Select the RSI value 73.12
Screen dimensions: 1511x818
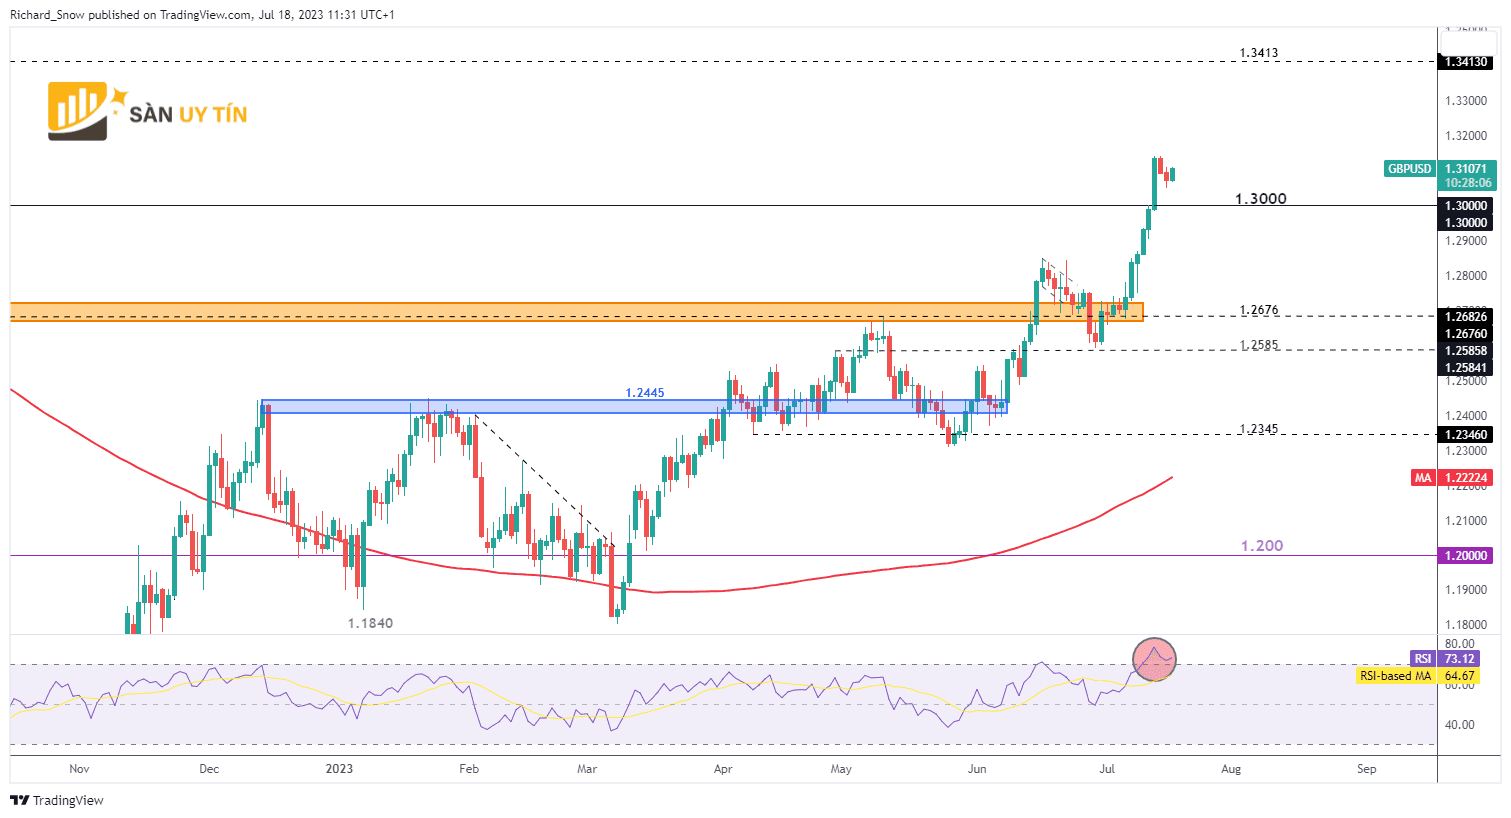pos(1460,659)
